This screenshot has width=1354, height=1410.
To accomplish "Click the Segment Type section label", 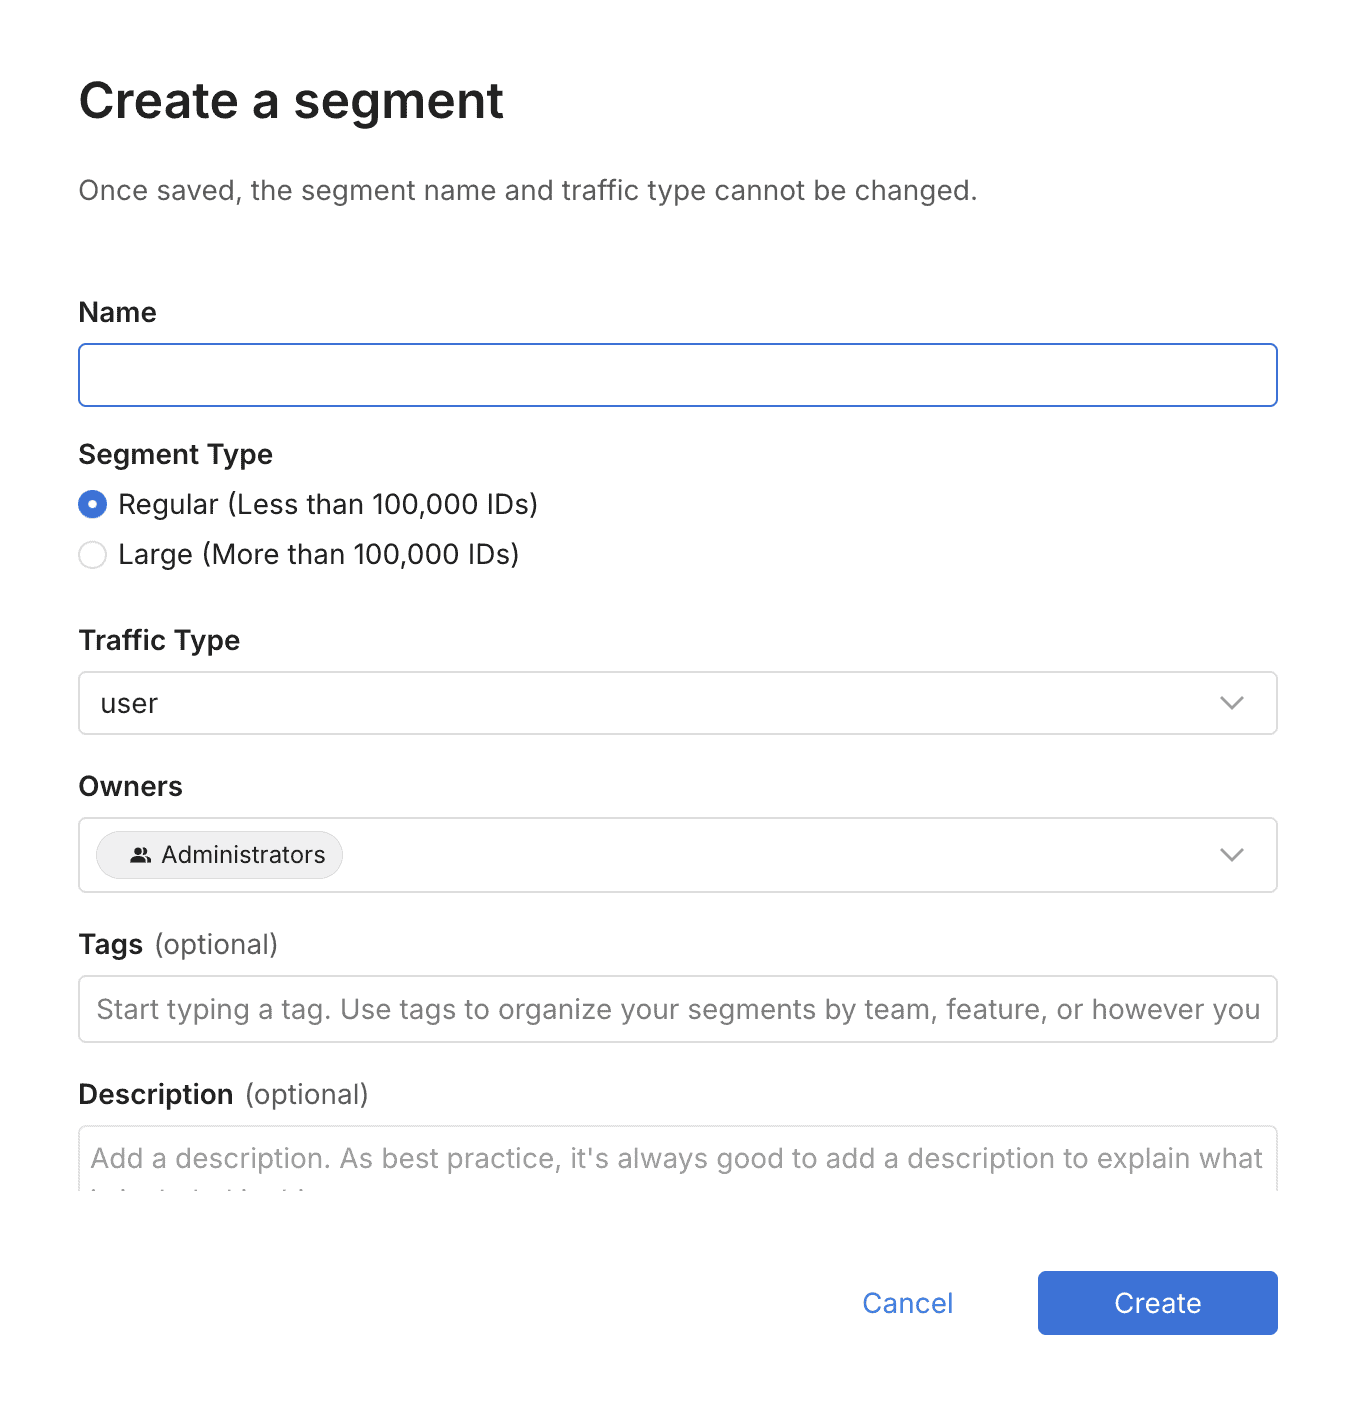I will point(175,454).
